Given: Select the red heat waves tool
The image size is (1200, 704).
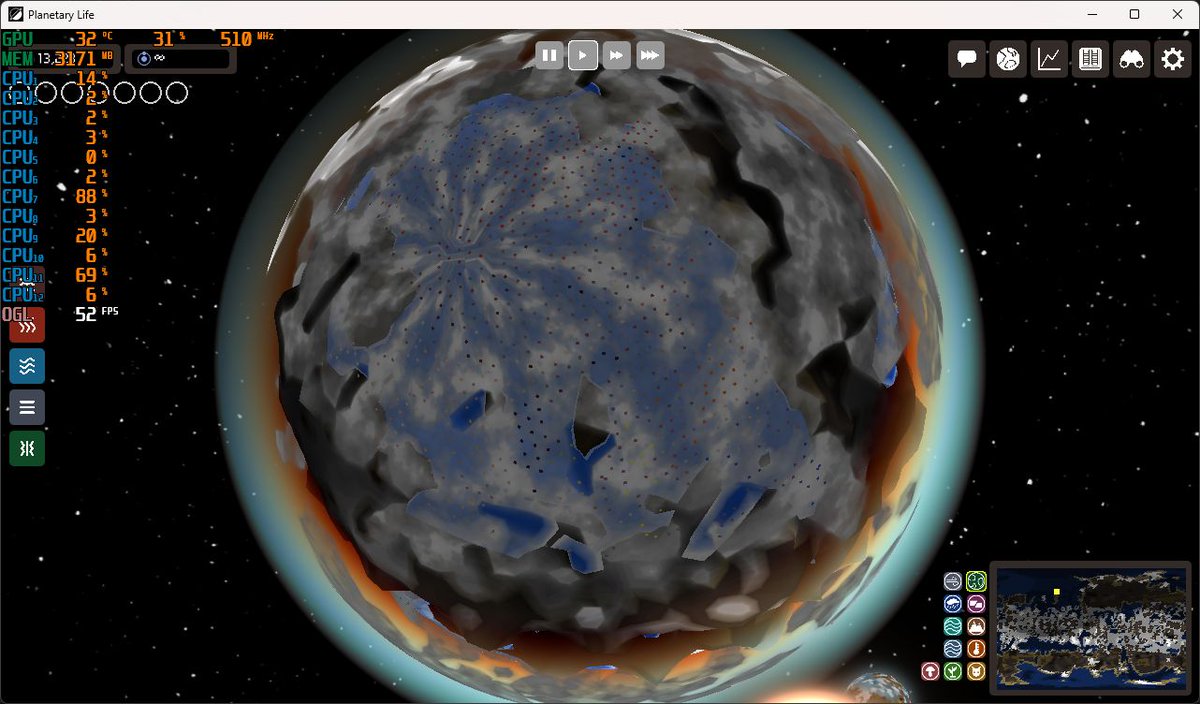Looking at the screenshot, I should tap(27, 326).
